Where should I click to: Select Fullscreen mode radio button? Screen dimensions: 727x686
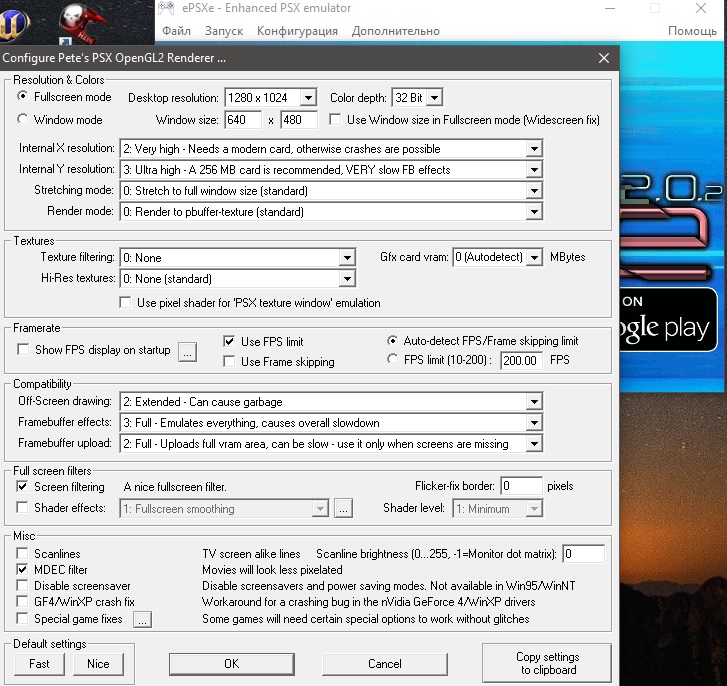[x=22, y=96]
